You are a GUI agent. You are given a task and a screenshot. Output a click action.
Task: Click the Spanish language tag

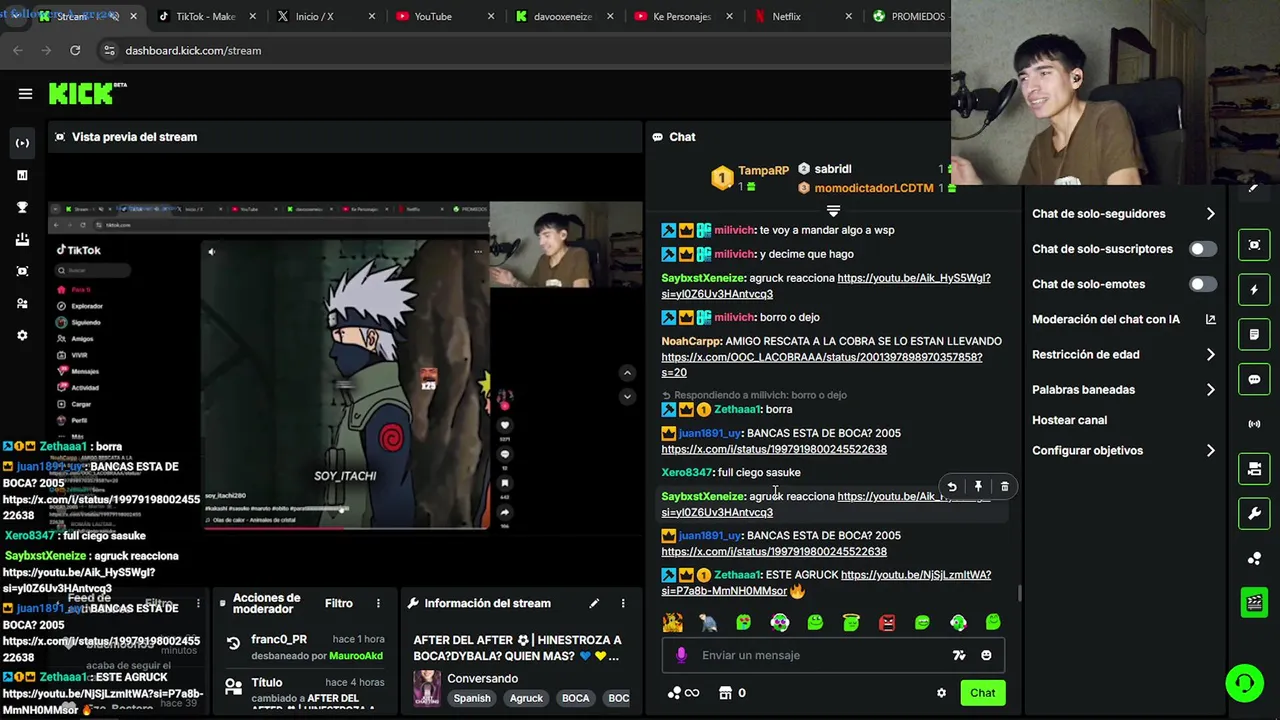472,699
